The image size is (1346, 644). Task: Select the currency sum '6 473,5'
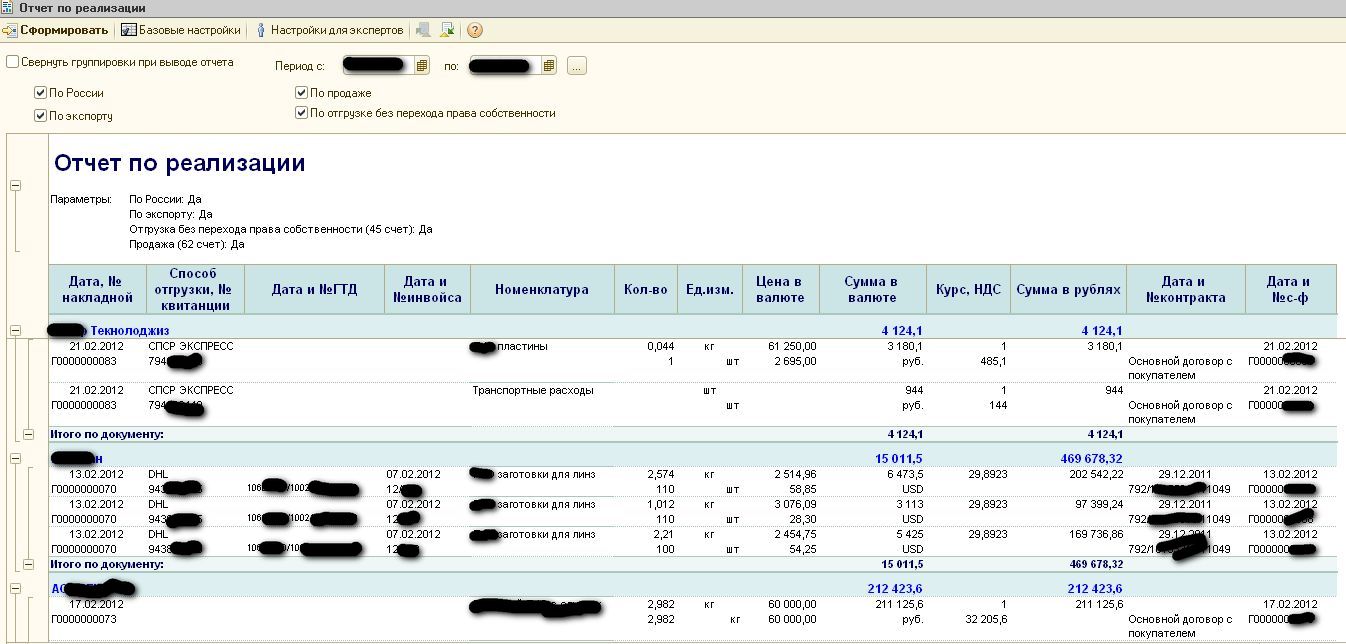click(x=903, y=474)
